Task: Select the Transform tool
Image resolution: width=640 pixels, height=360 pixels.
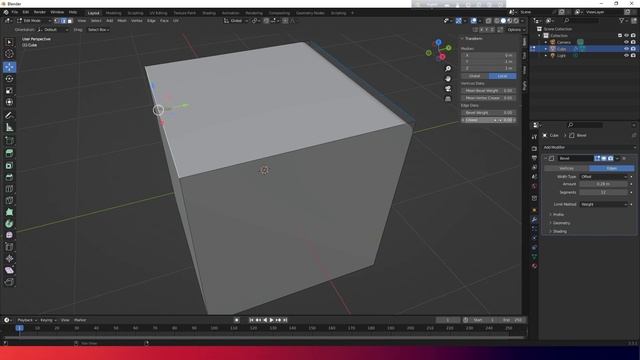Action: (x=9, y=102)
